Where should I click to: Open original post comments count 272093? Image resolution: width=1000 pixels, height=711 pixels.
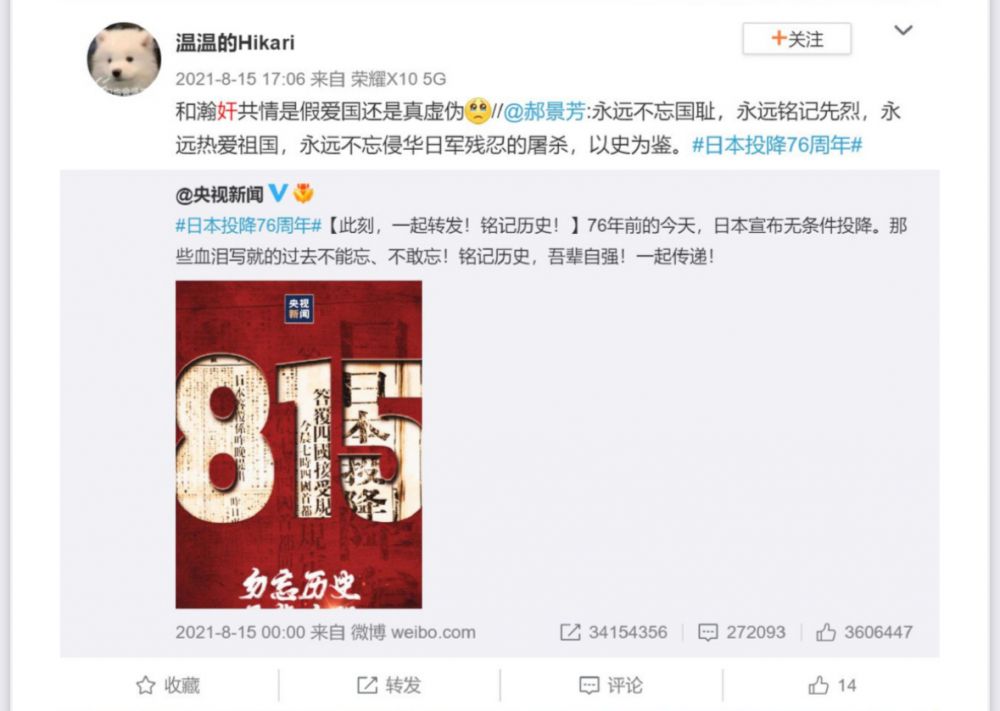click(742, 633)
